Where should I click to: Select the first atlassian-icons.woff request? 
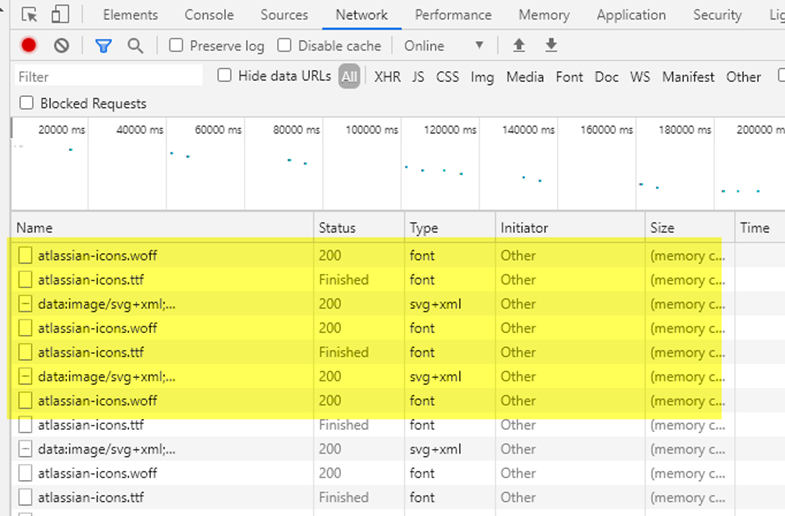click(398, 255)
